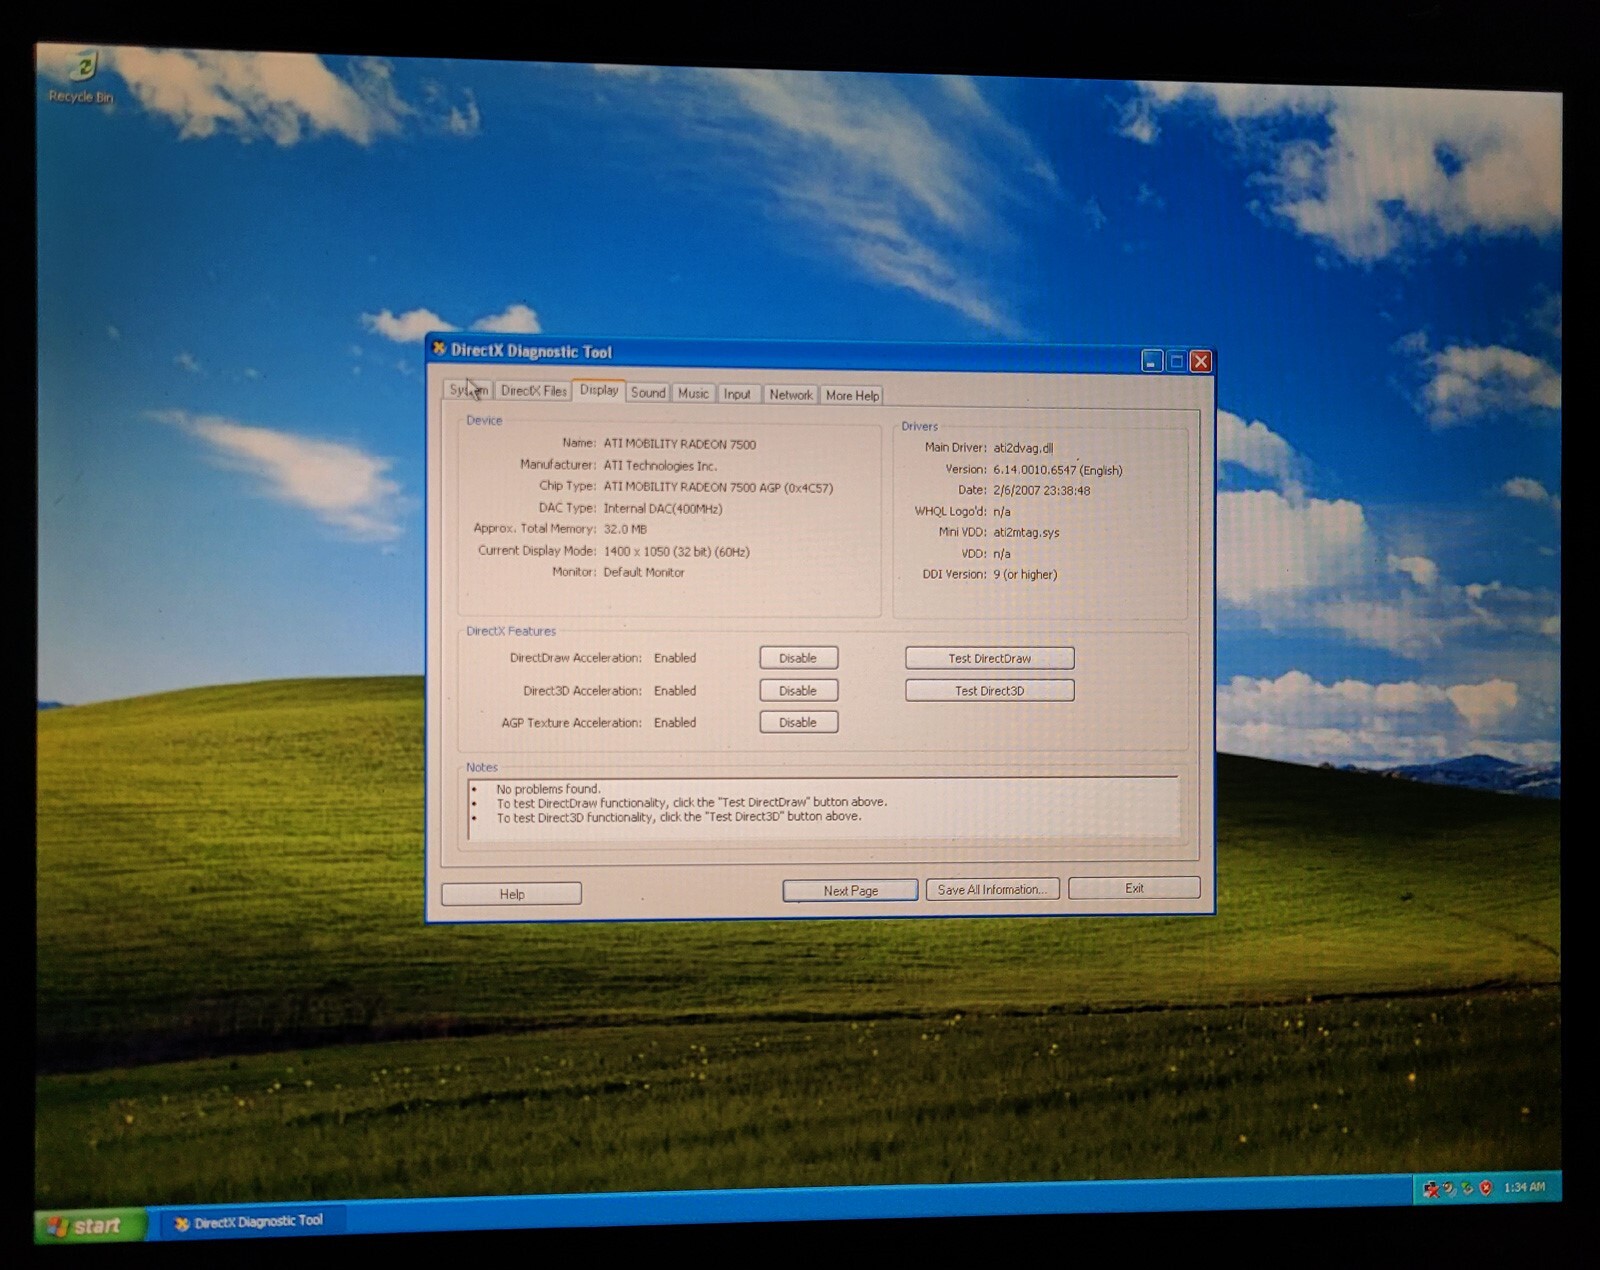Click the Test Direct3D button

click(989, 690)
